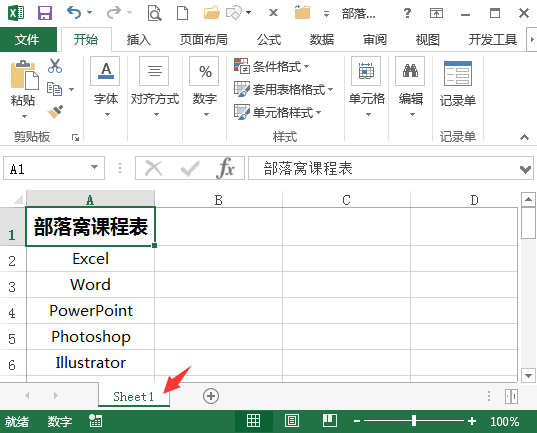This screenshot has height=433, width=537.
Task: Click the 100% zoom level
Action: tap(504, 421)
